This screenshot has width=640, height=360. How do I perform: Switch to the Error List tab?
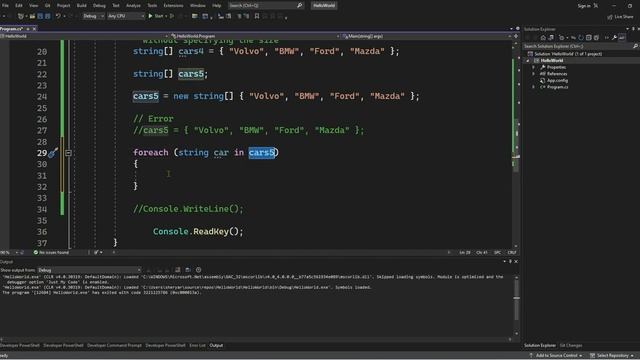(x=197, y=345)
